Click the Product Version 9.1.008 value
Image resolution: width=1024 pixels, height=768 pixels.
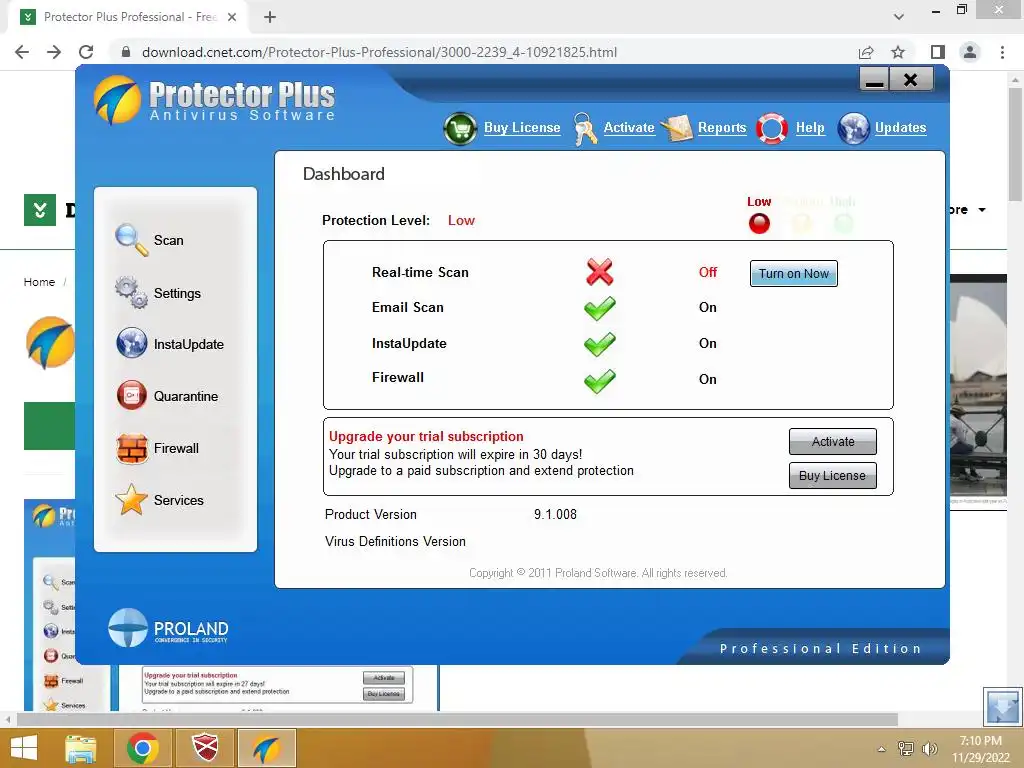click(555, 515)
